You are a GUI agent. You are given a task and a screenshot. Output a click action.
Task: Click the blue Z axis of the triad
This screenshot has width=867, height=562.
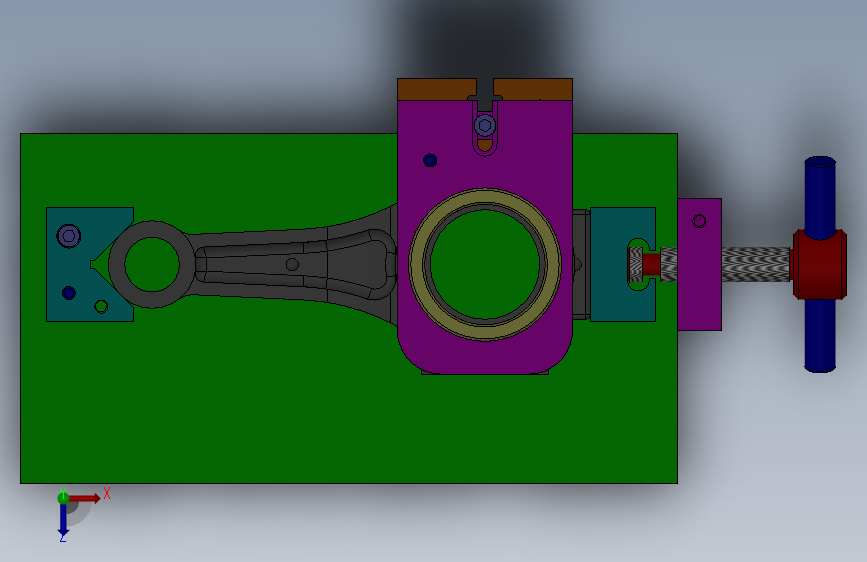pos(63,519)
